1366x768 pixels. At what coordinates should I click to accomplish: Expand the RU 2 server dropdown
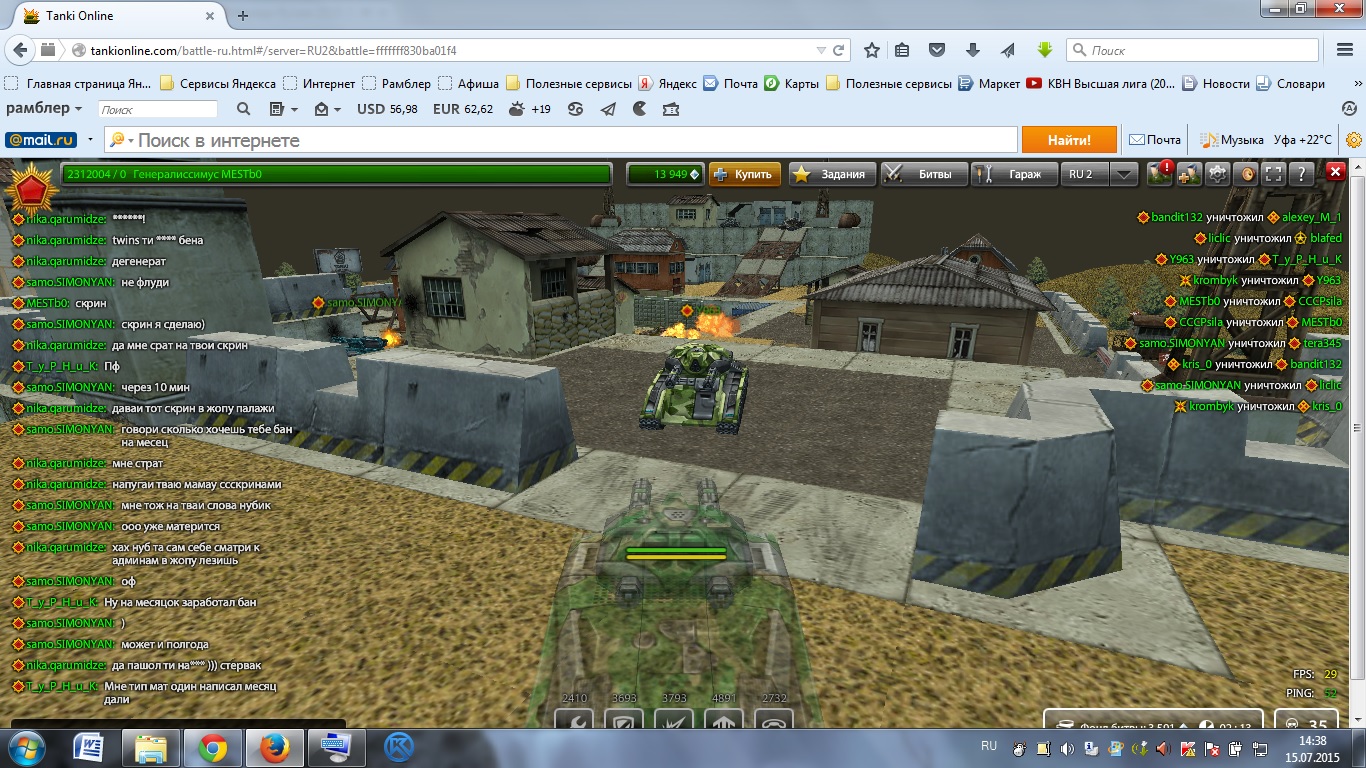1124,174
